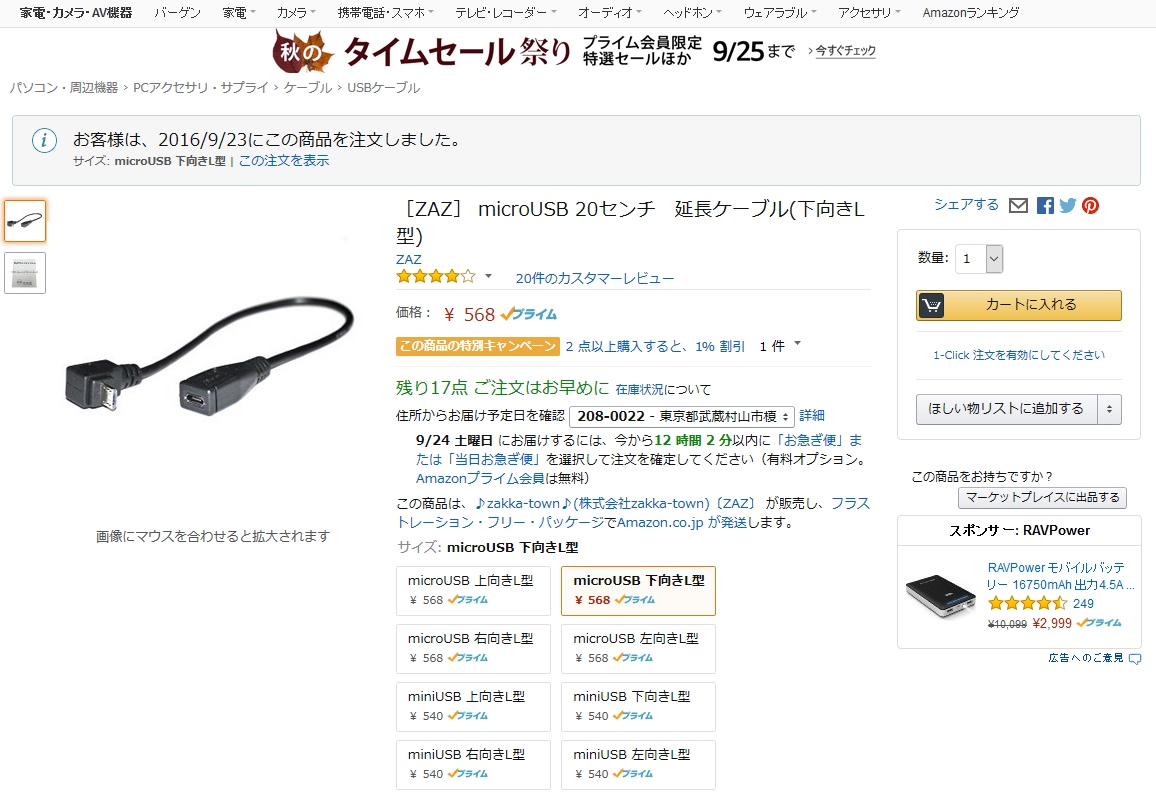Select the second product image thumbnail
This screenshot has width=1156, height=803.
coord(25,273)
